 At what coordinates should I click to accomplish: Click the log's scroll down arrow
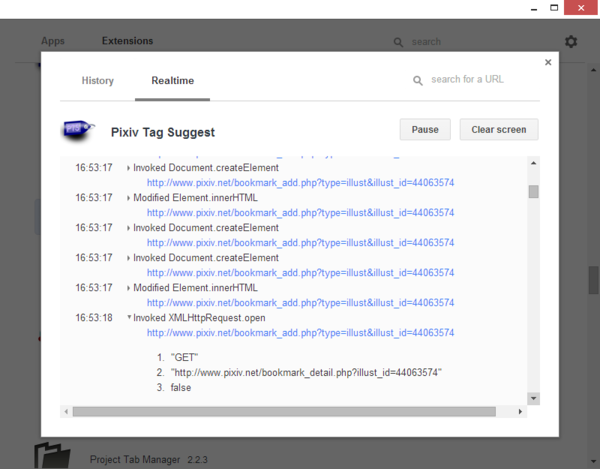[533, 399]
